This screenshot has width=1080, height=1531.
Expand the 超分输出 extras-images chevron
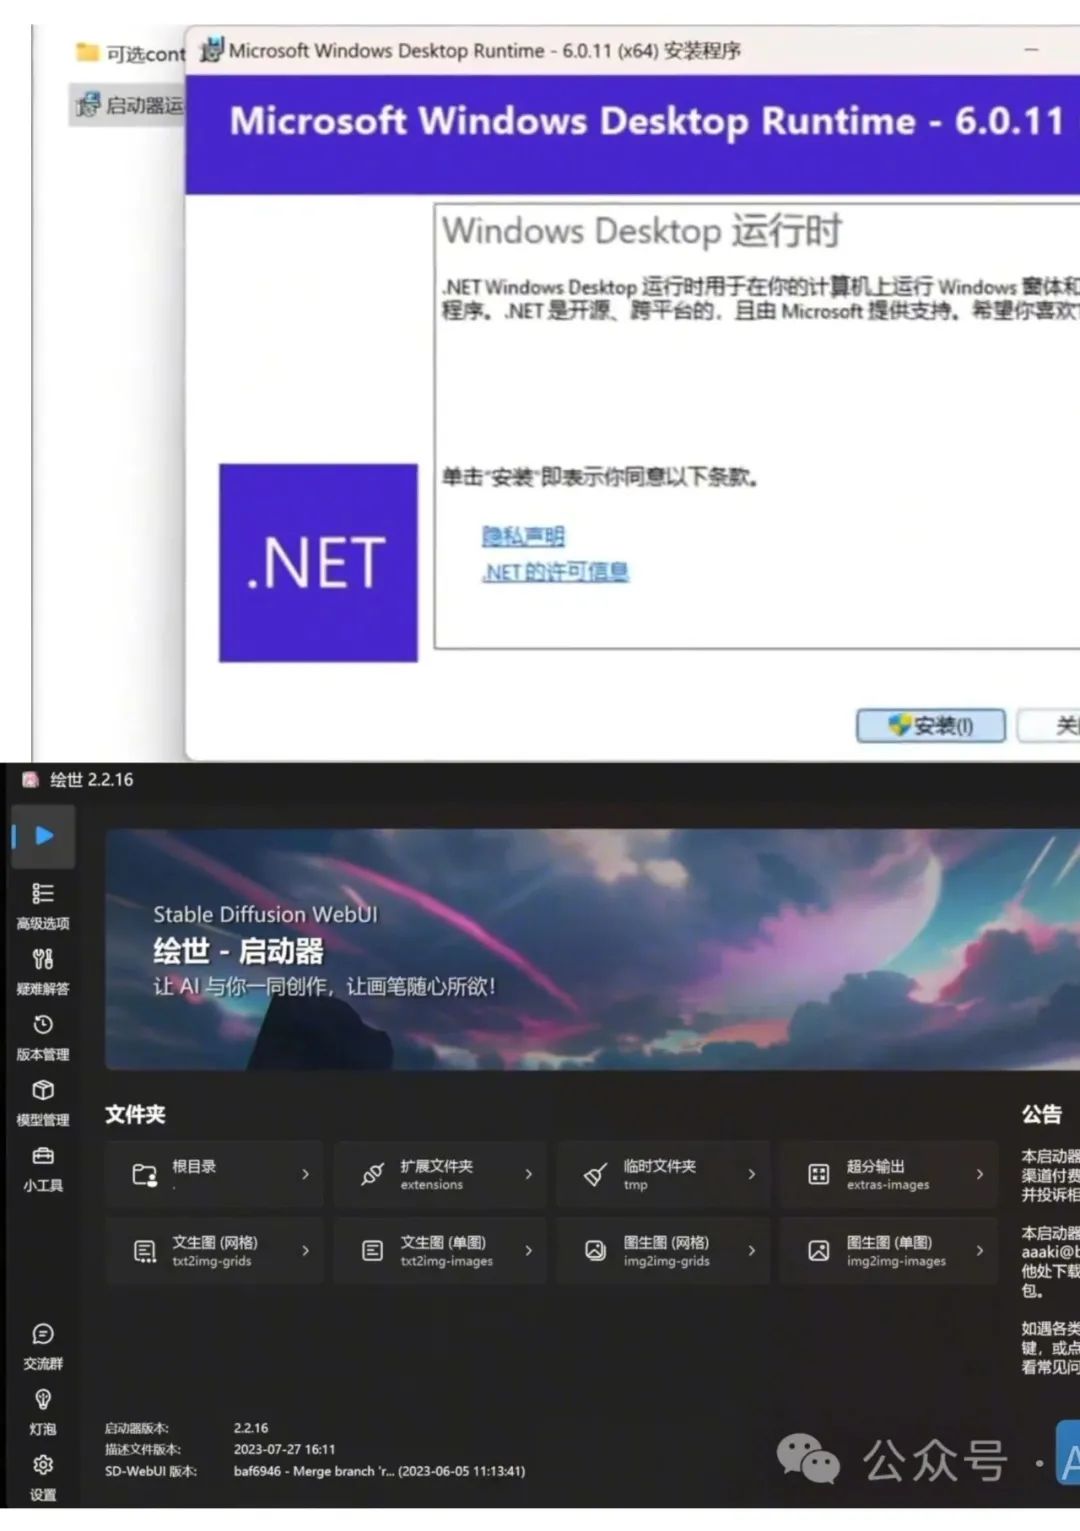[979, 1174]
